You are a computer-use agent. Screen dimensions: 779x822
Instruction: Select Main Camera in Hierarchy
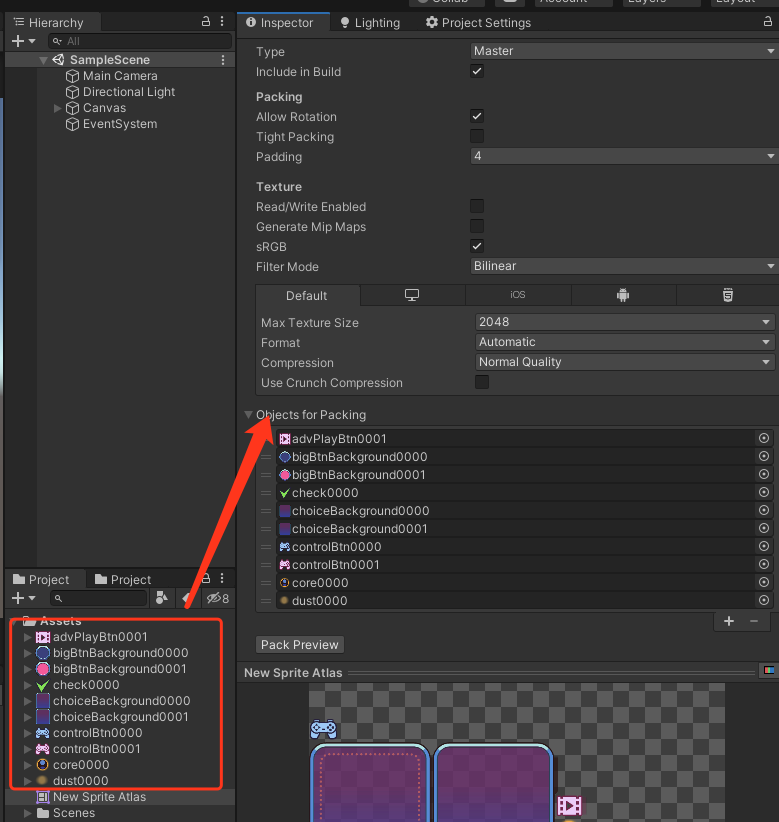[x=120, y=76]
